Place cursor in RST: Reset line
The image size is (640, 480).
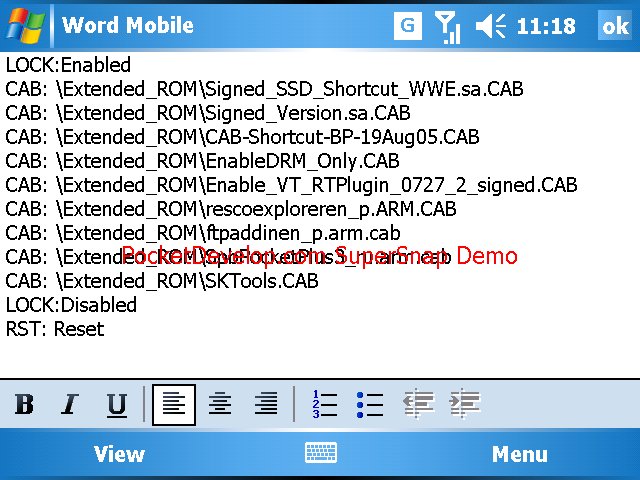coord(55,329)
